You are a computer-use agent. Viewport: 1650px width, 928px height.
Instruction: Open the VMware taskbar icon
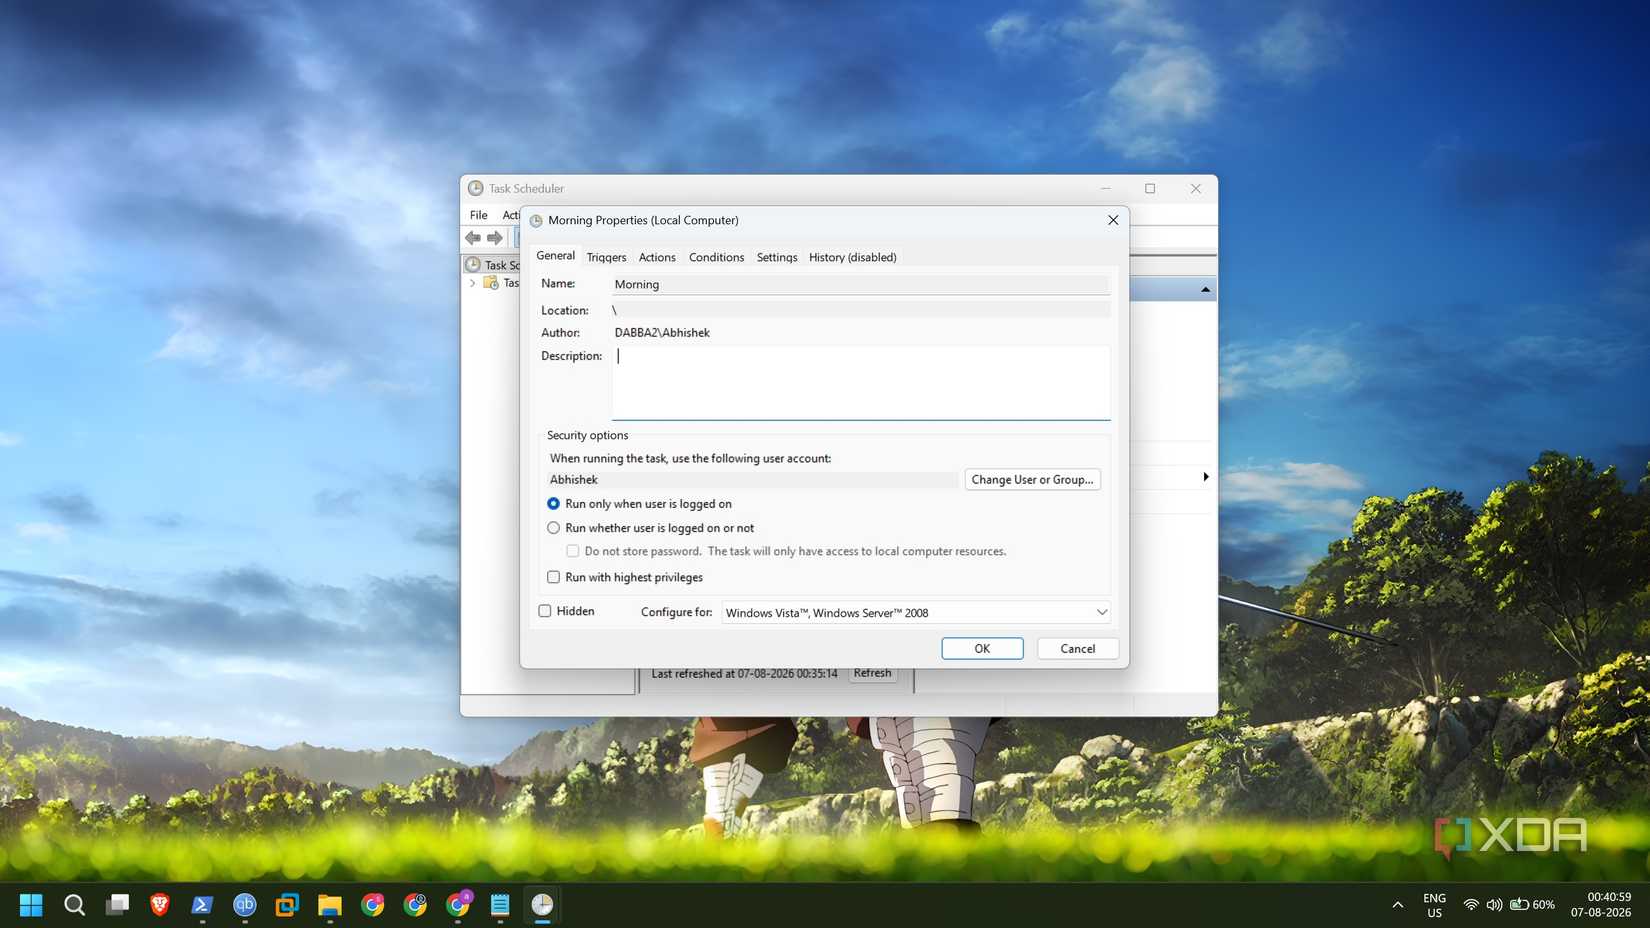tap(287, 905)
